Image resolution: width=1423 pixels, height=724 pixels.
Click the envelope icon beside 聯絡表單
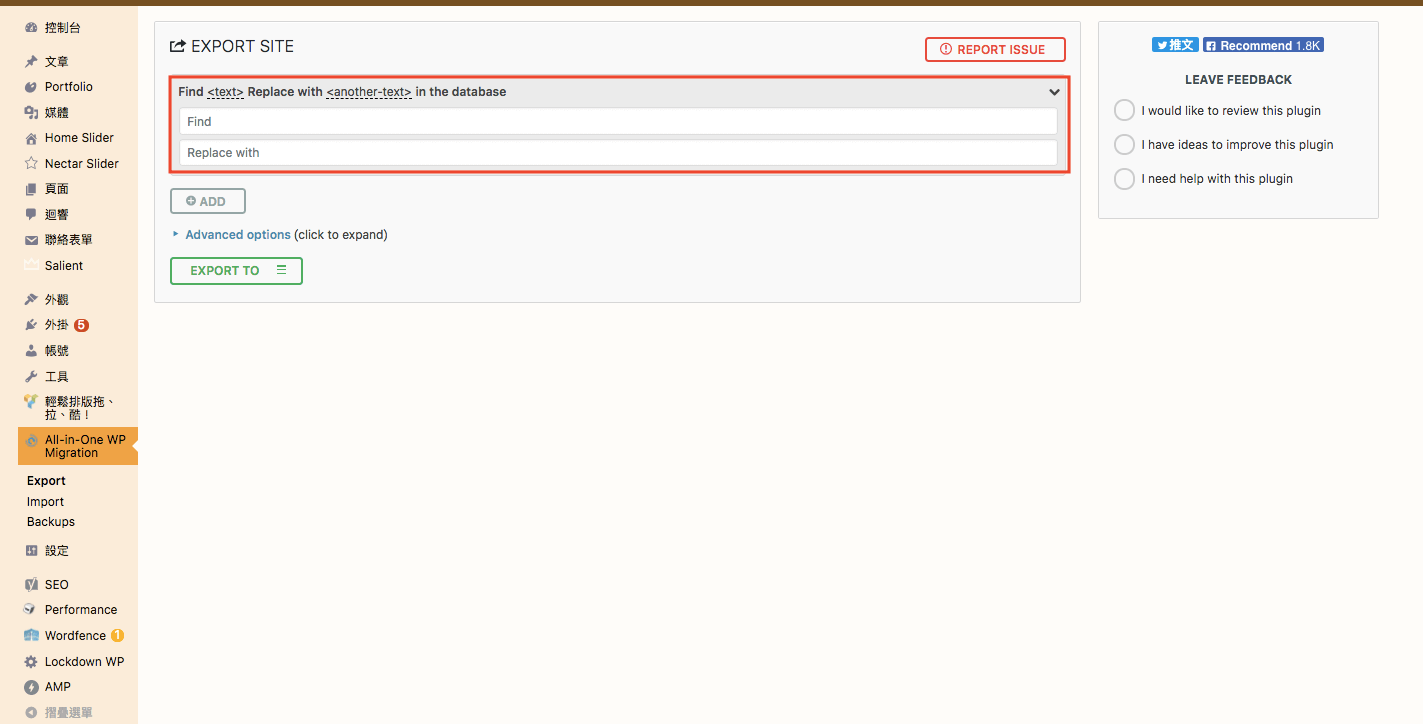[31, 240]
